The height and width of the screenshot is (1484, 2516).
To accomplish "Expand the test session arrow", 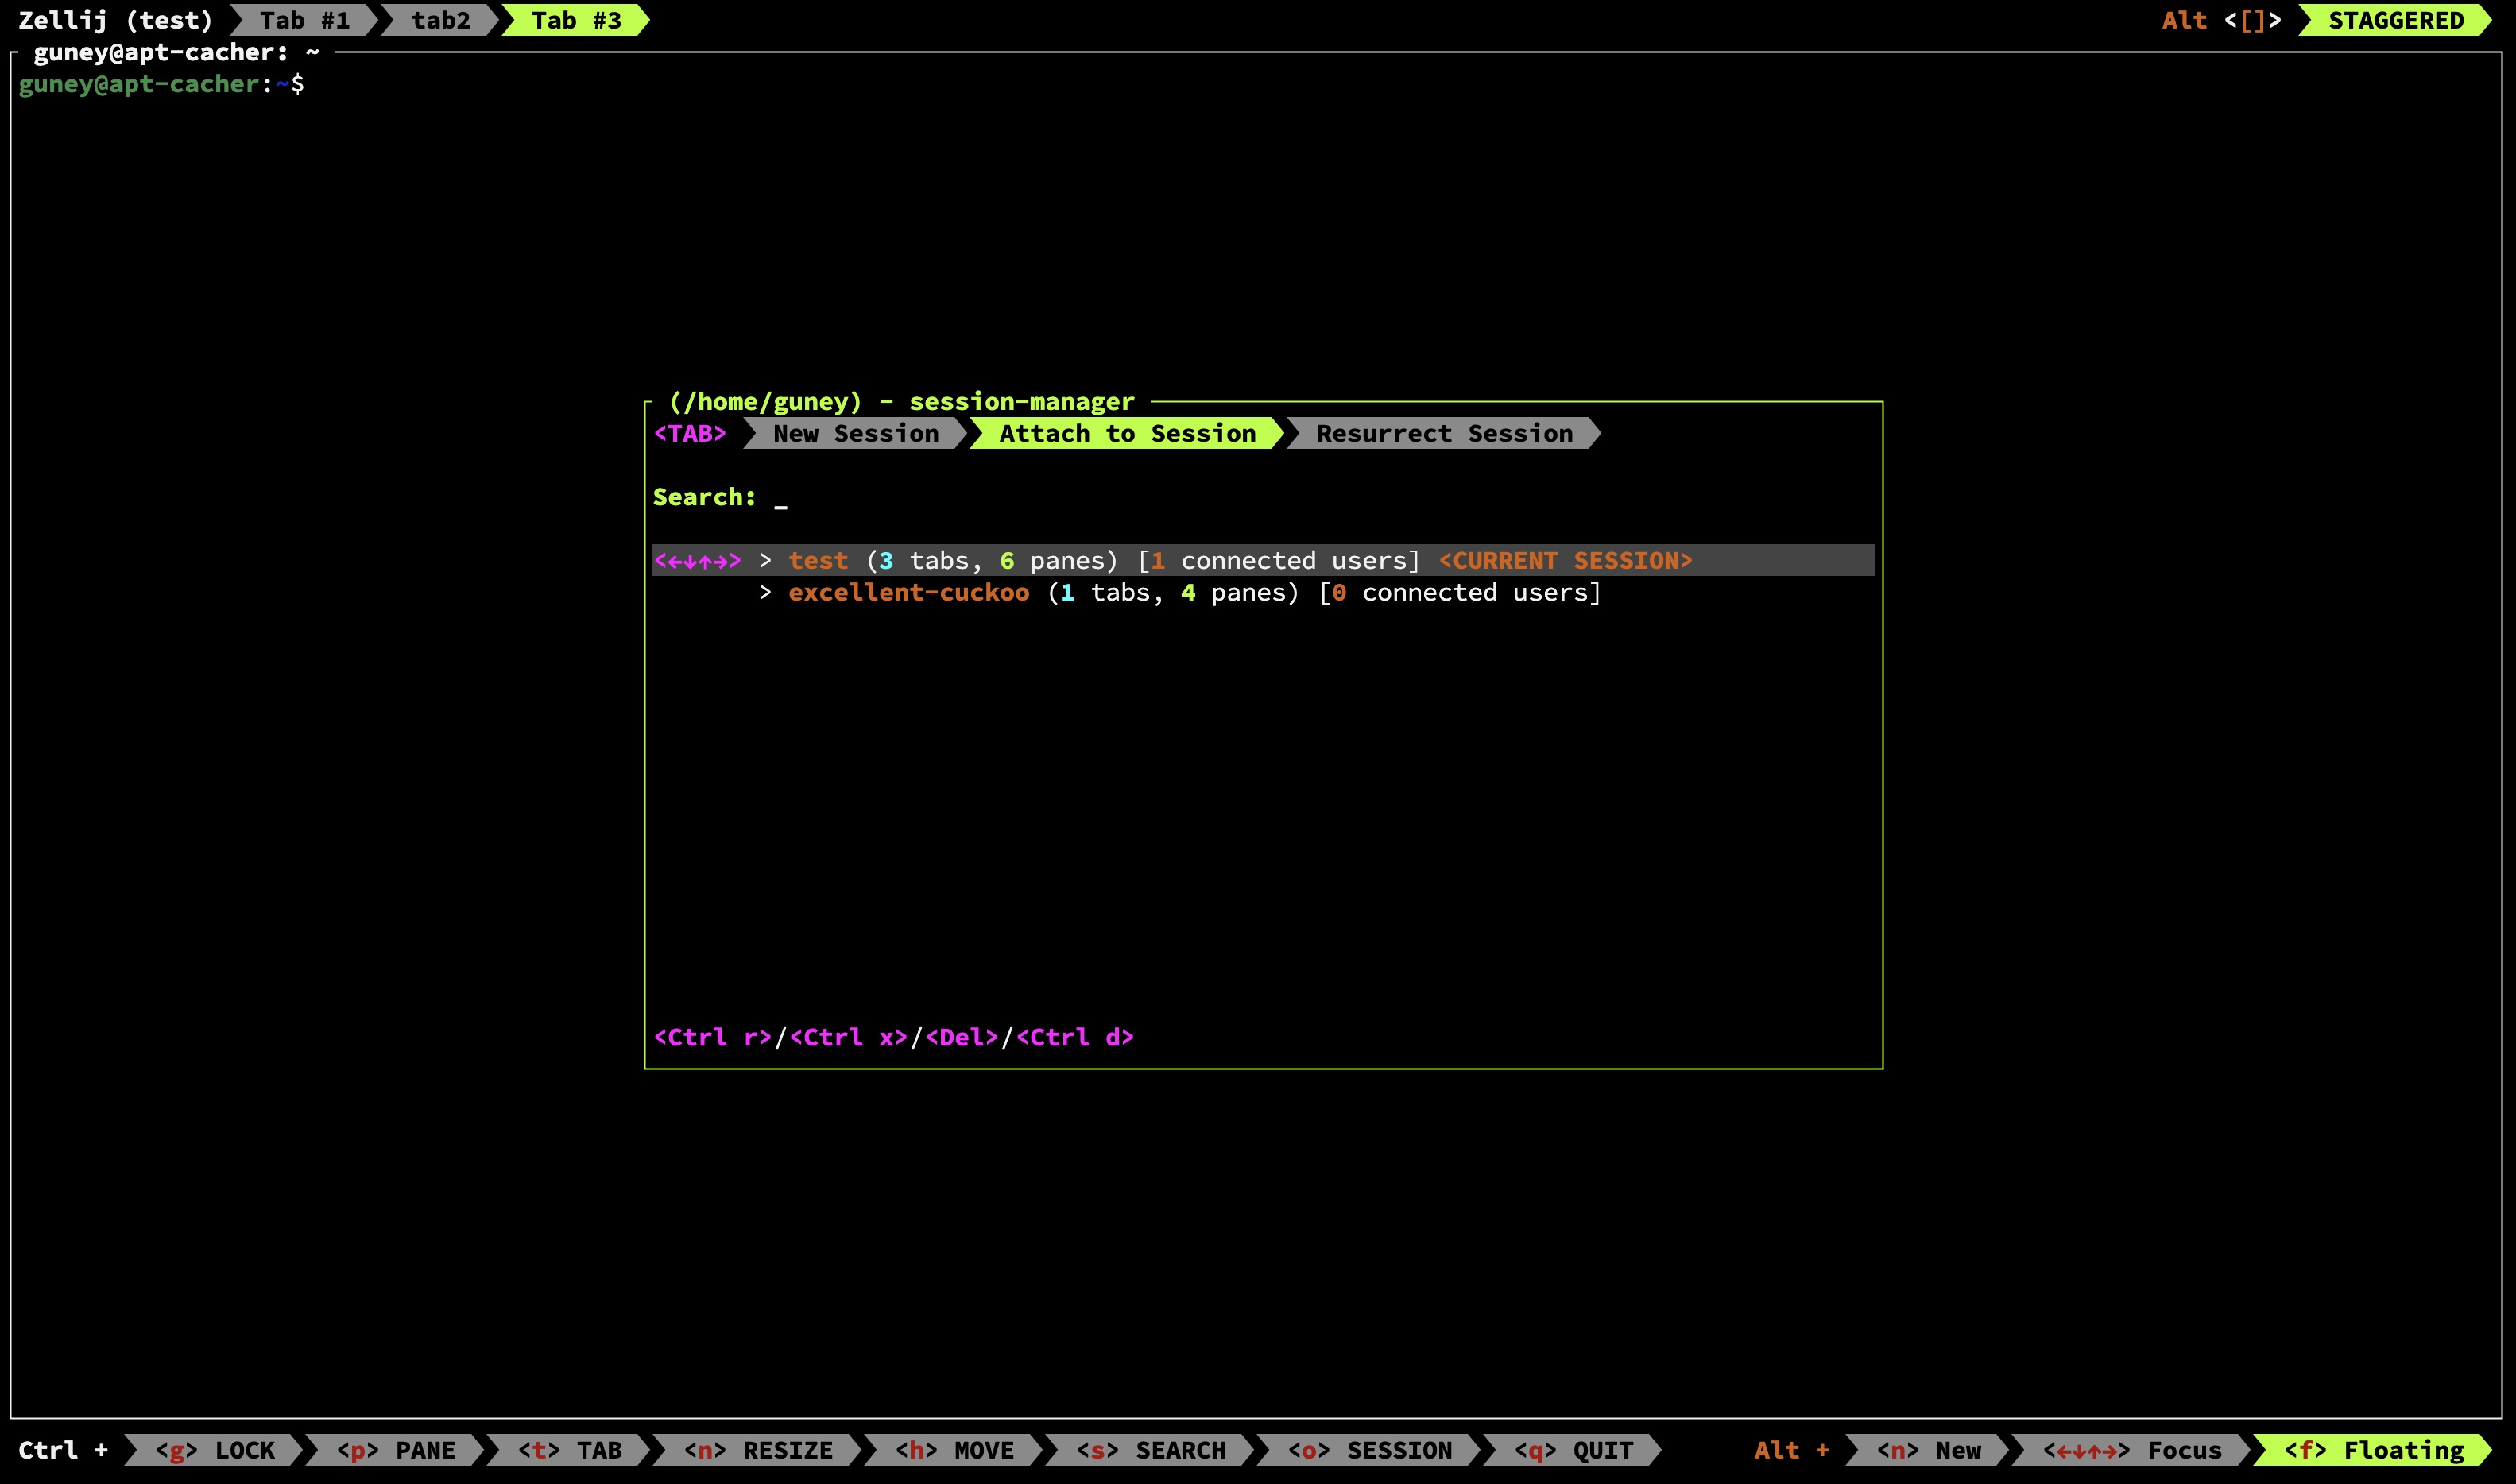I will [x=765, y=560].
